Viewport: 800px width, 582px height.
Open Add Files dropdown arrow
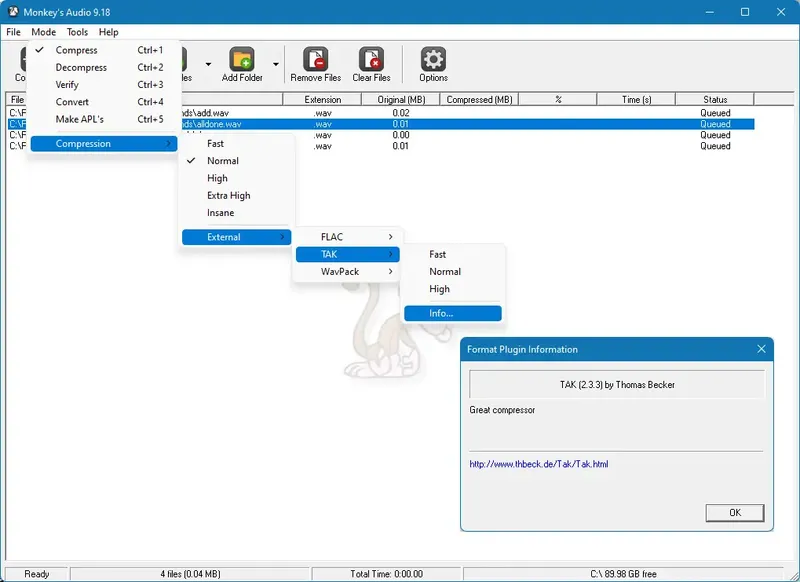(x=208, y=64)
